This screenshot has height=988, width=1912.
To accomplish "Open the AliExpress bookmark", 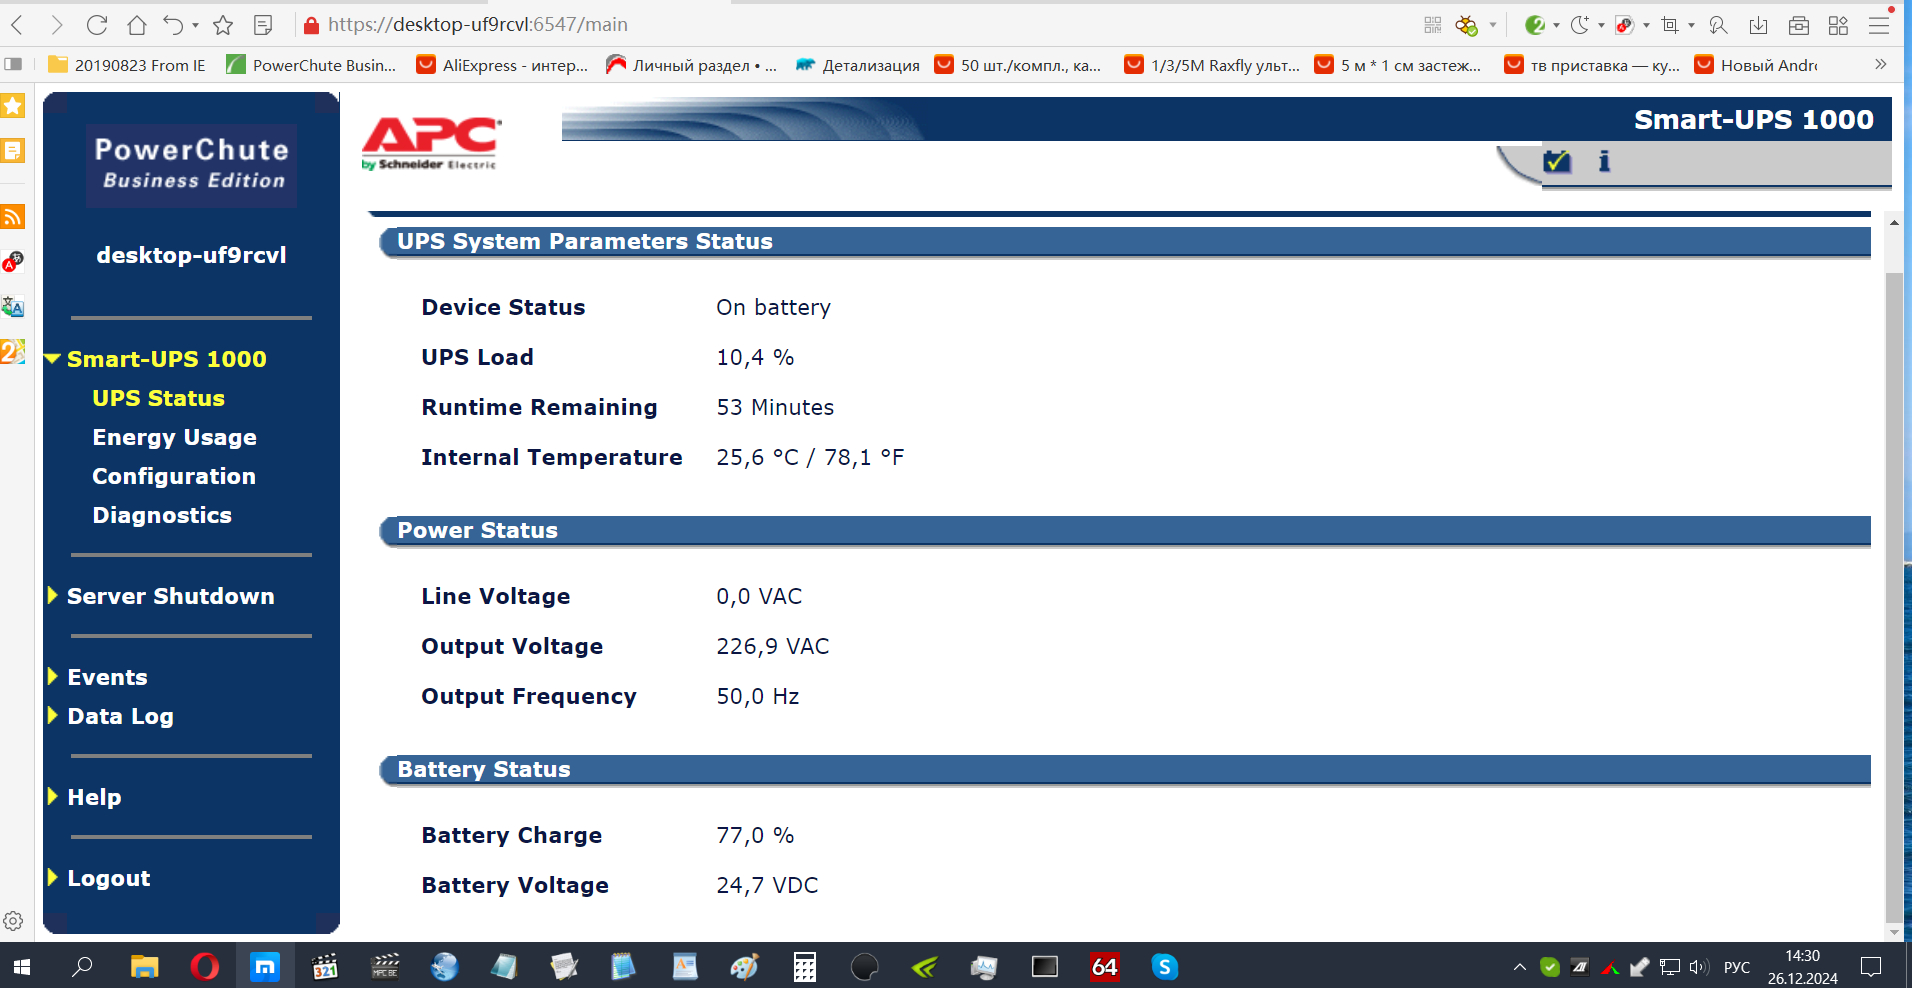I will (x=502, y=65).
